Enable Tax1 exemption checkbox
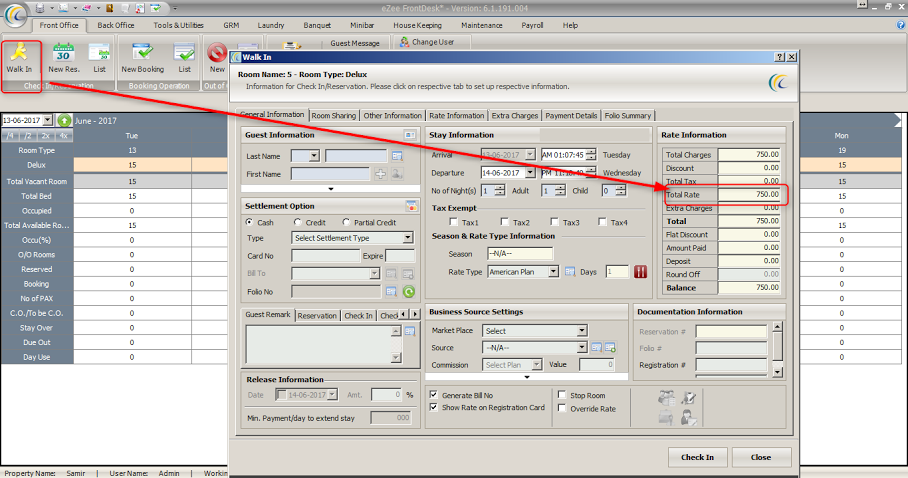Viewport: 908px width, 478px height. (x=453, y=222)
